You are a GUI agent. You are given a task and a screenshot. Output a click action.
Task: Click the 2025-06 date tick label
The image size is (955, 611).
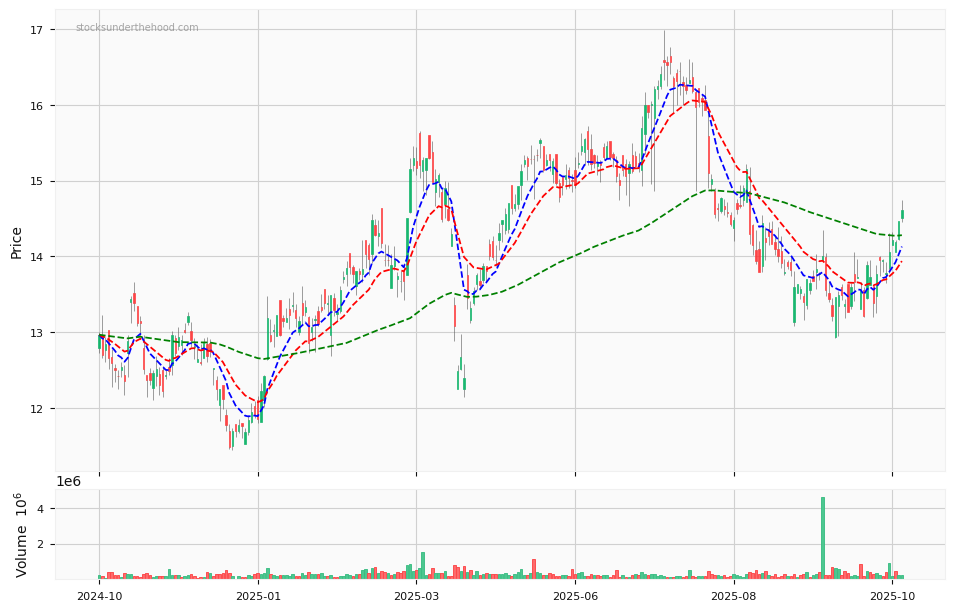(x=575, y=596)
